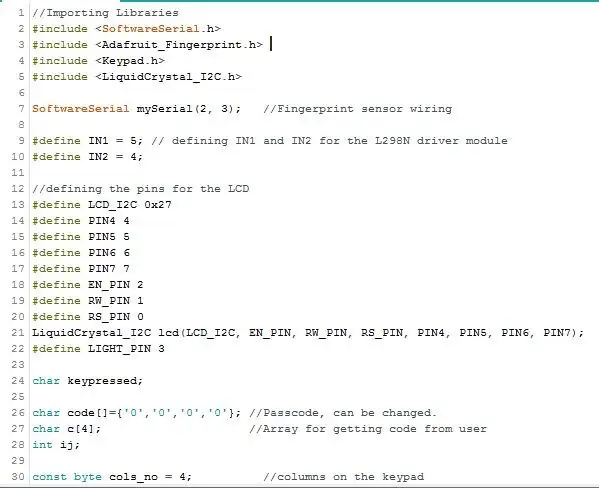599x488 pixels.
Task: Click the #define LIGHT_PIN 3 line
Action: point(99,349)
